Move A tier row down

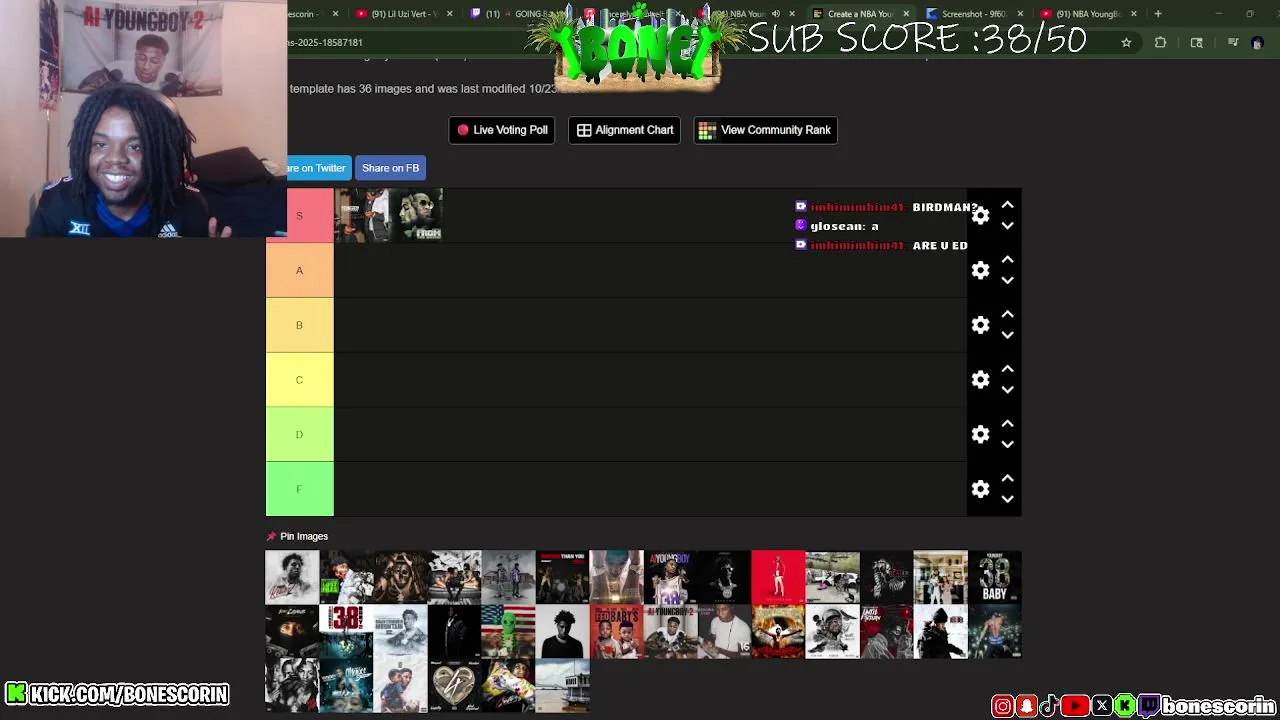(x=1007, y=281)
